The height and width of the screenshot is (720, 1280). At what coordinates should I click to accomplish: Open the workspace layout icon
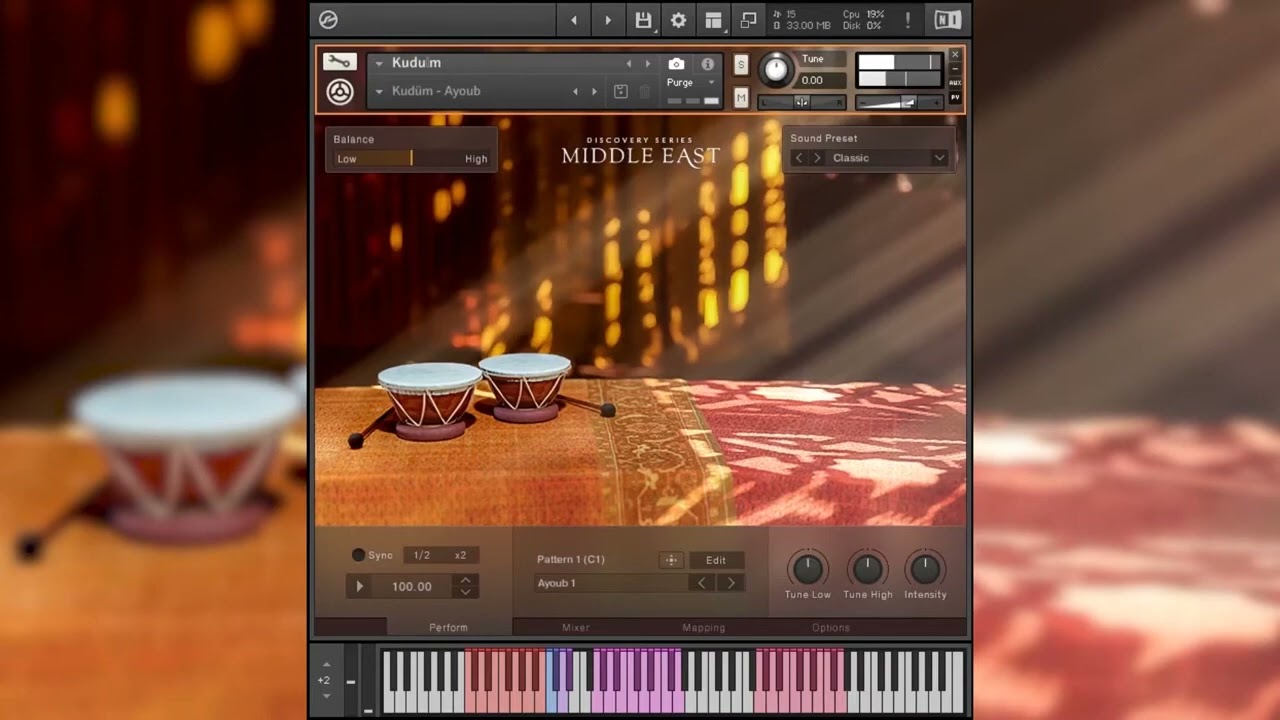coord(713,20)
